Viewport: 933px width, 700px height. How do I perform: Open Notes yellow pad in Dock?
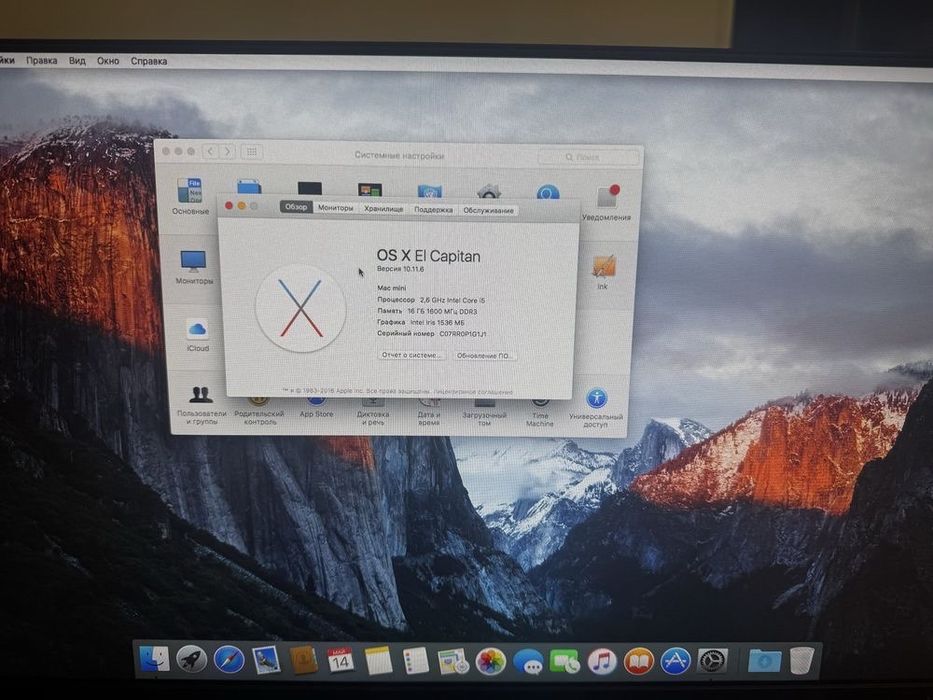(378, 661)
